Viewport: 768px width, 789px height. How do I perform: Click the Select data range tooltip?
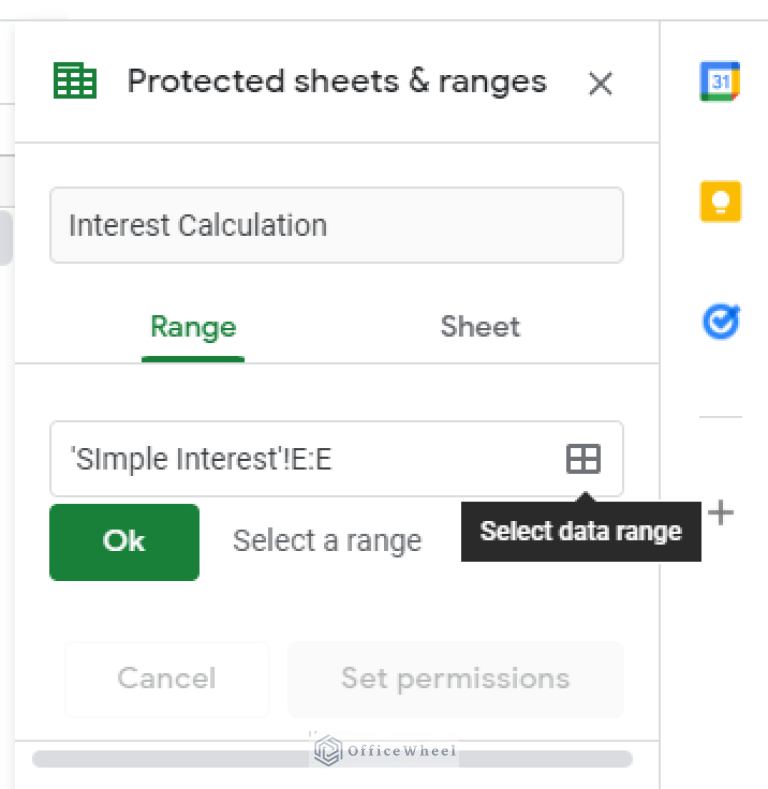point(581,531)
